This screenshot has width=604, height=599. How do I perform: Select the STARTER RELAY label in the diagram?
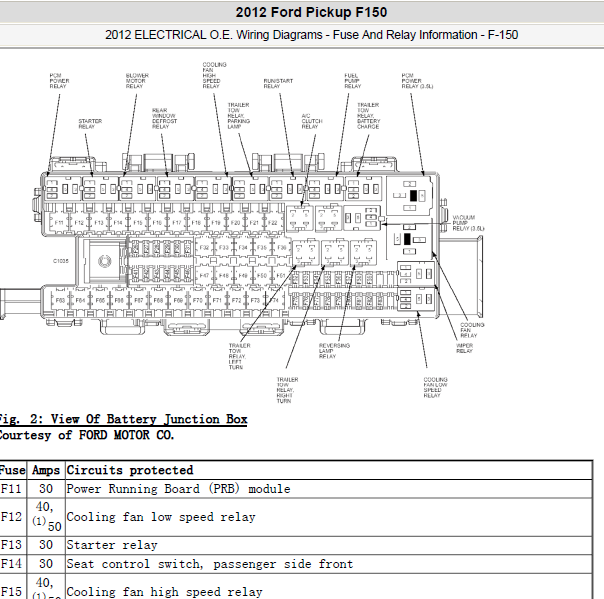pyautogui.click(x=90, y=124)
